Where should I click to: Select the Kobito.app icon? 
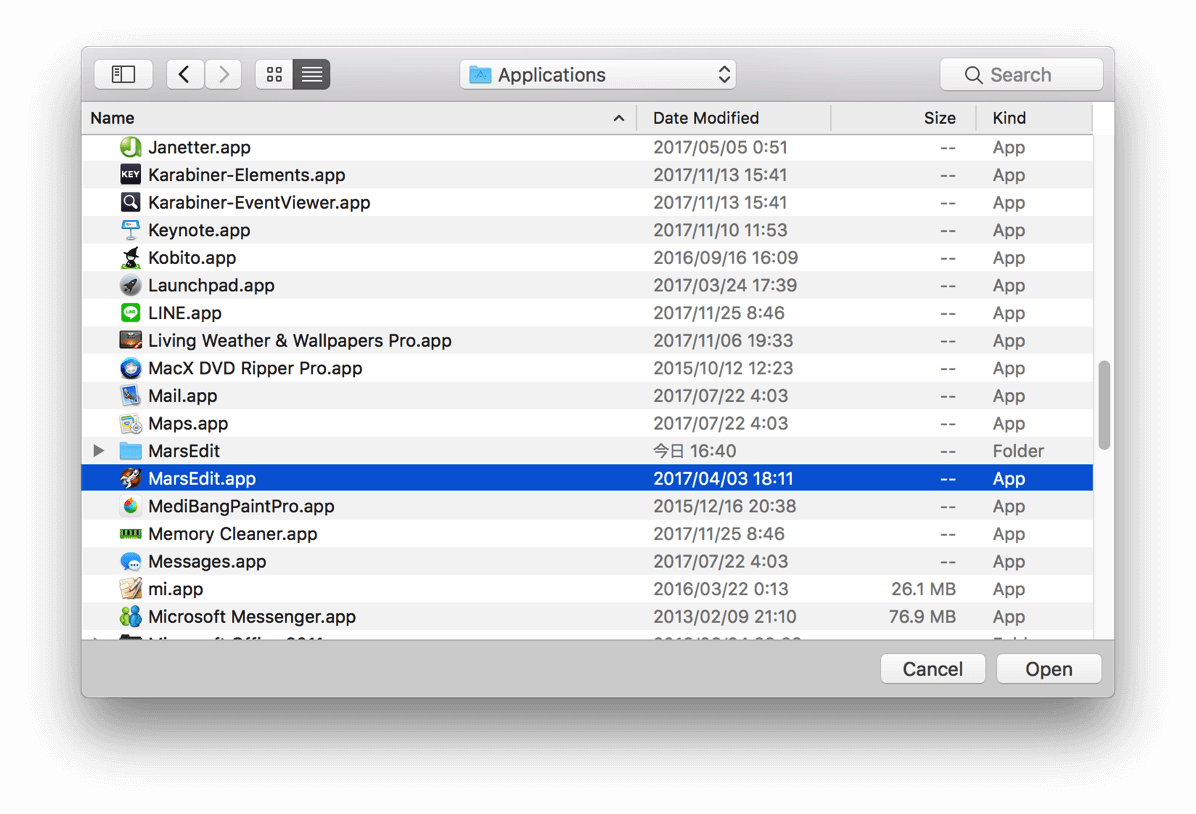click(130, 258)
